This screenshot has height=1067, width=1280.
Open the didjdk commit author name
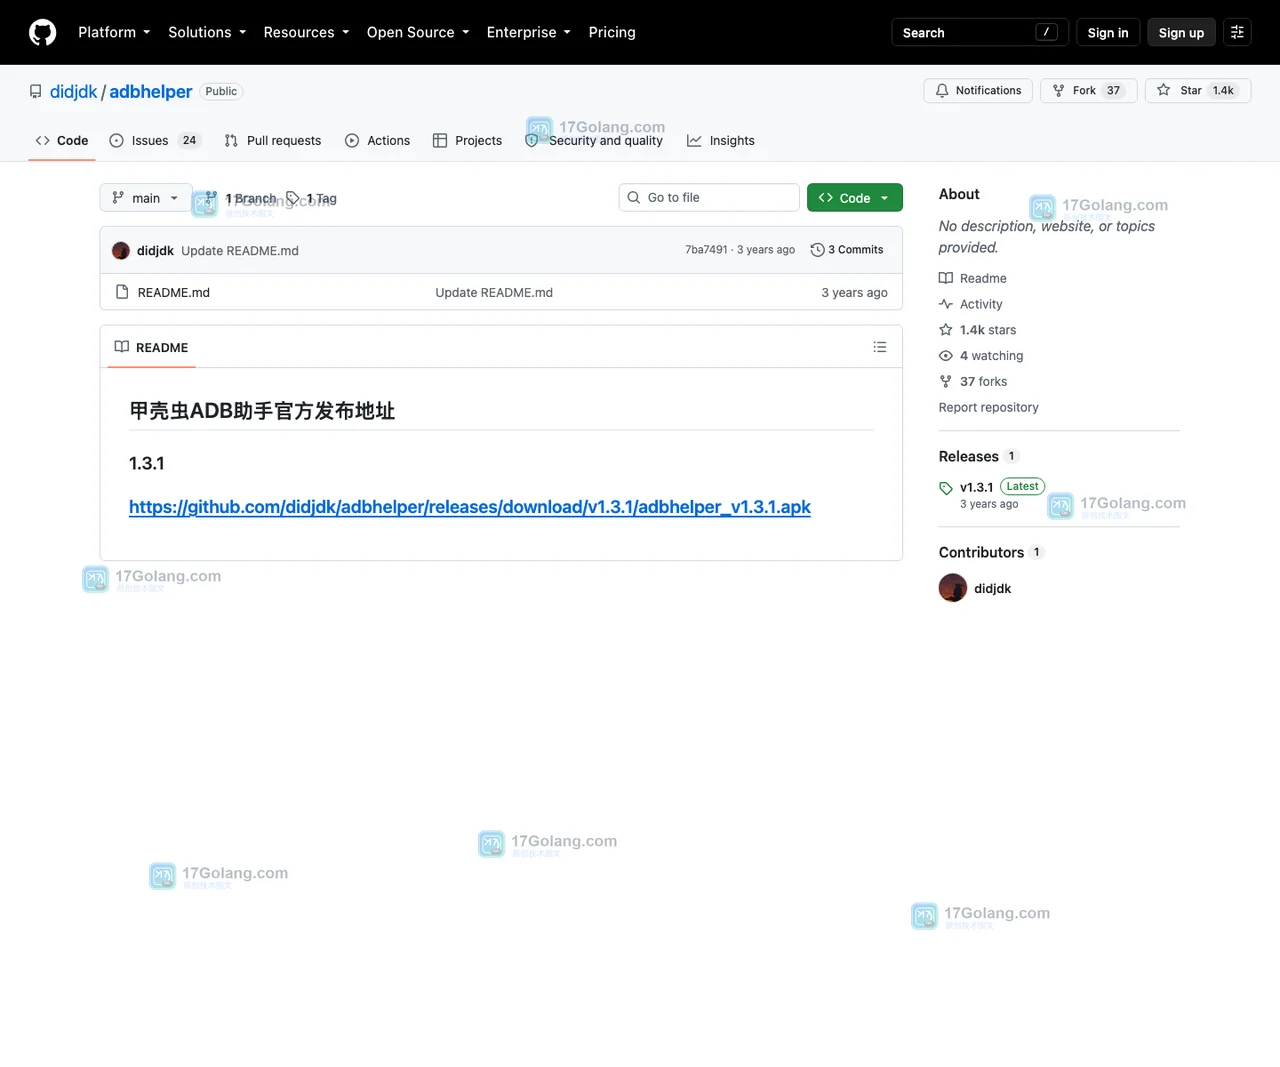[x=155, y=250]
